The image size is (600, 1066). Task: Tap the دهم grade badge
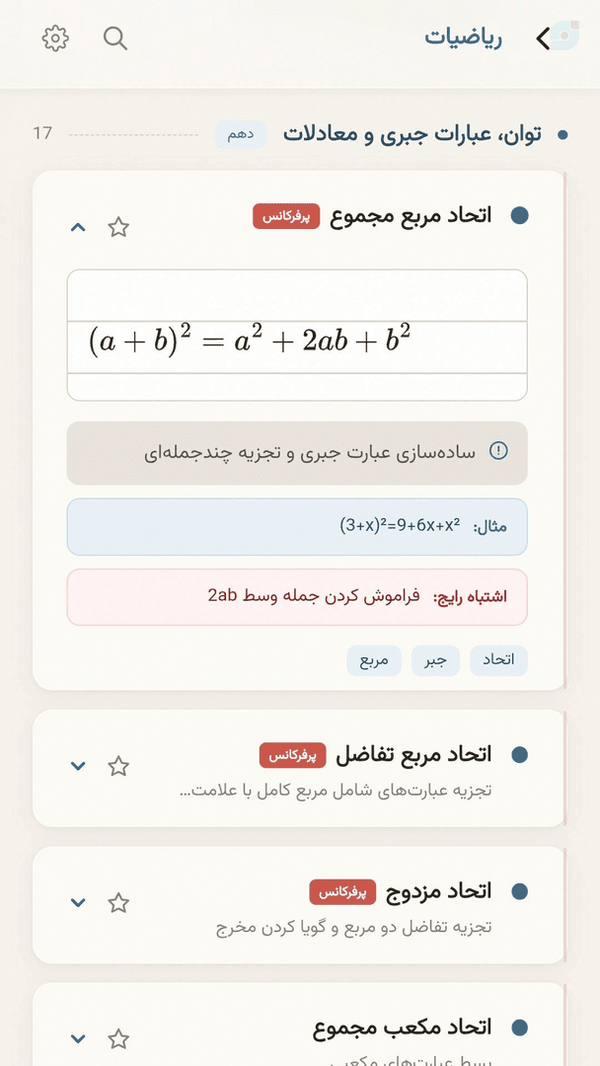(x=241, y=135)
